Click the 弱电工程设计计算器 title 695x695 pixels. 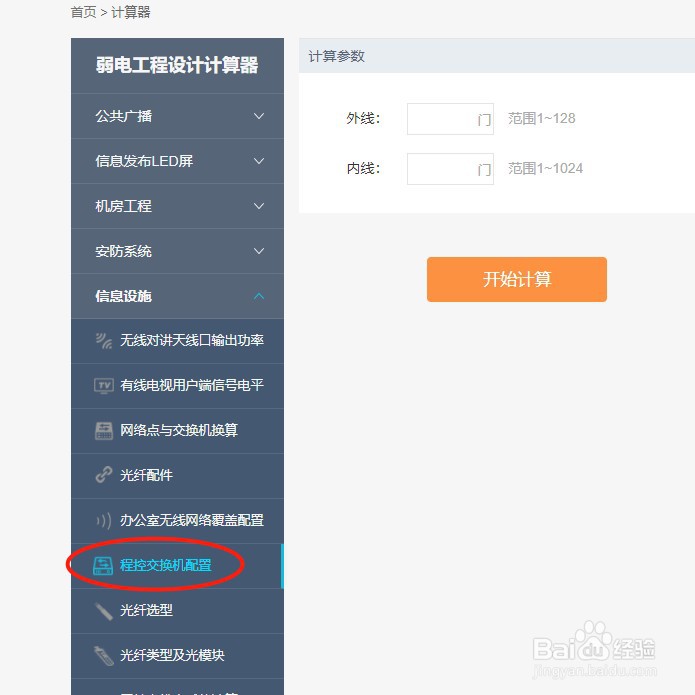177,65
